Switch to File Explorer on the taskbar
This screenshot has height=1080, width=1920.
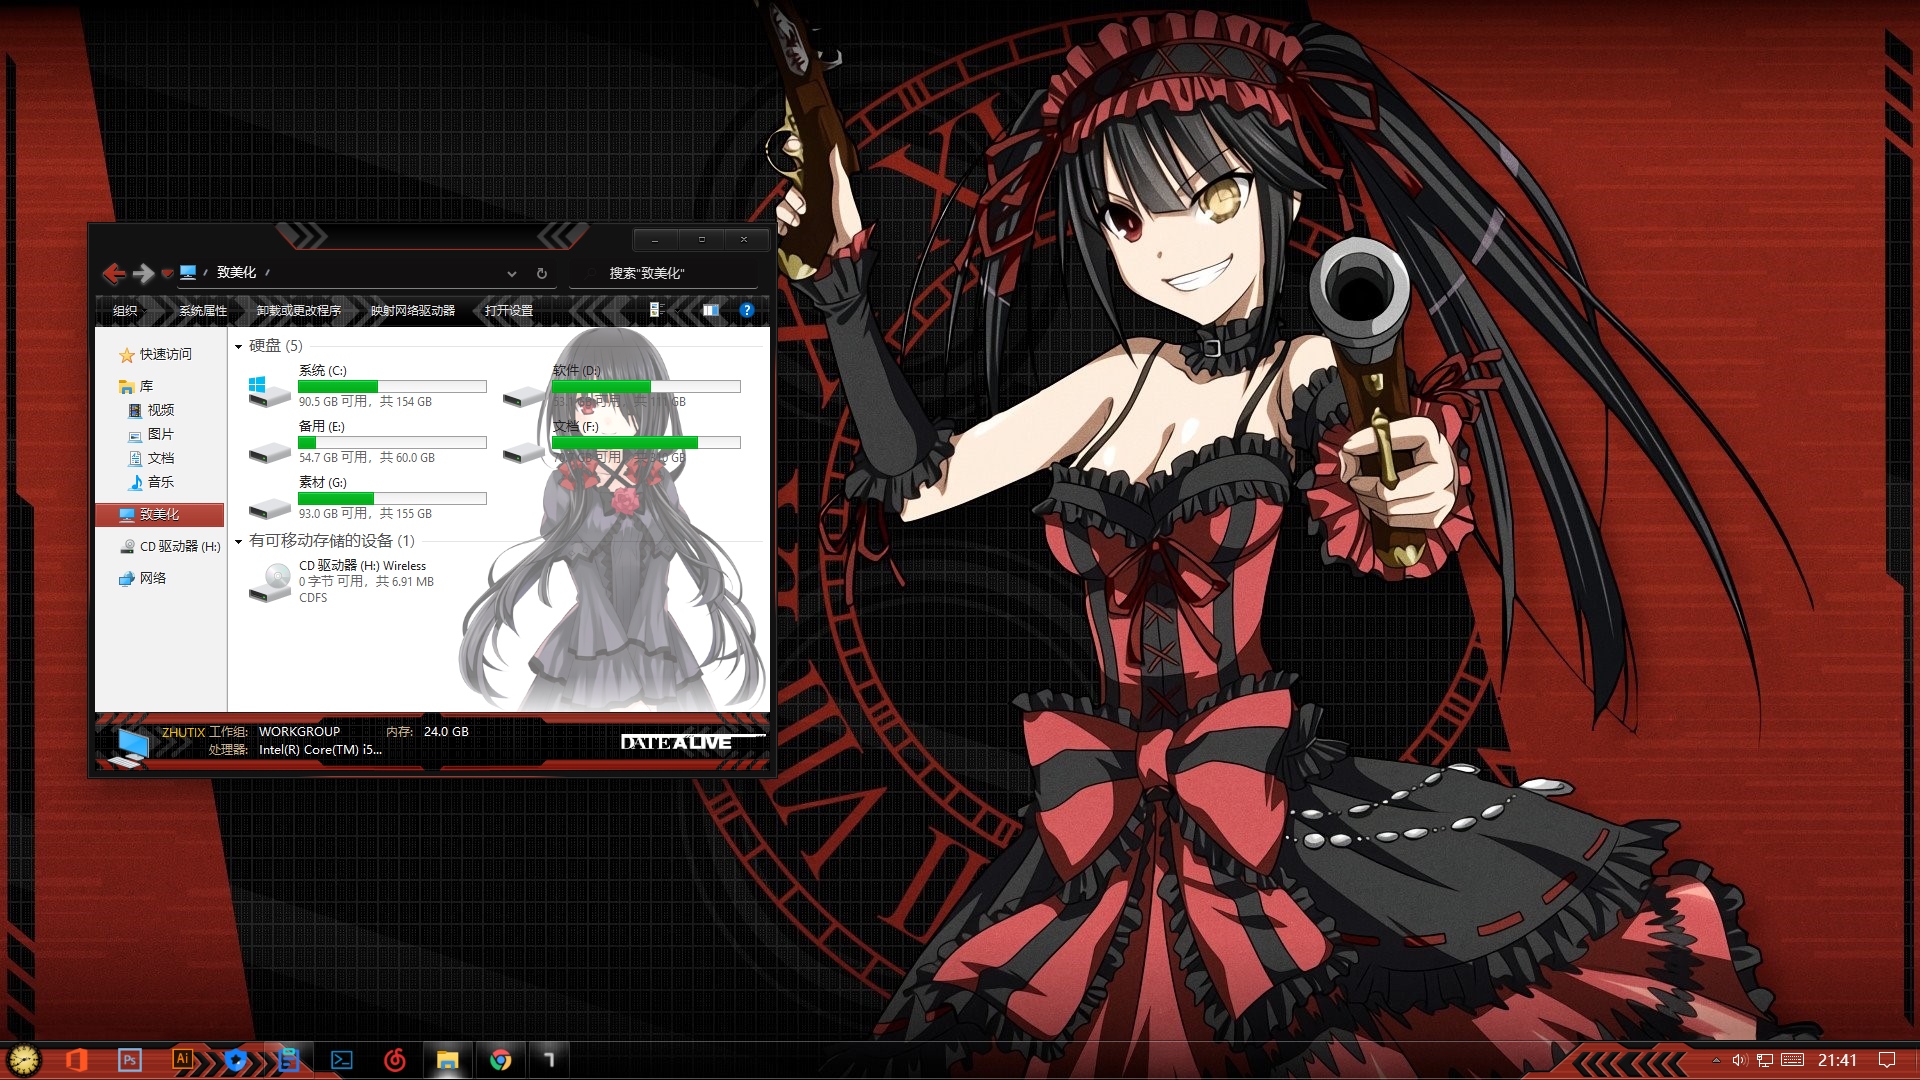(447, 1060)
